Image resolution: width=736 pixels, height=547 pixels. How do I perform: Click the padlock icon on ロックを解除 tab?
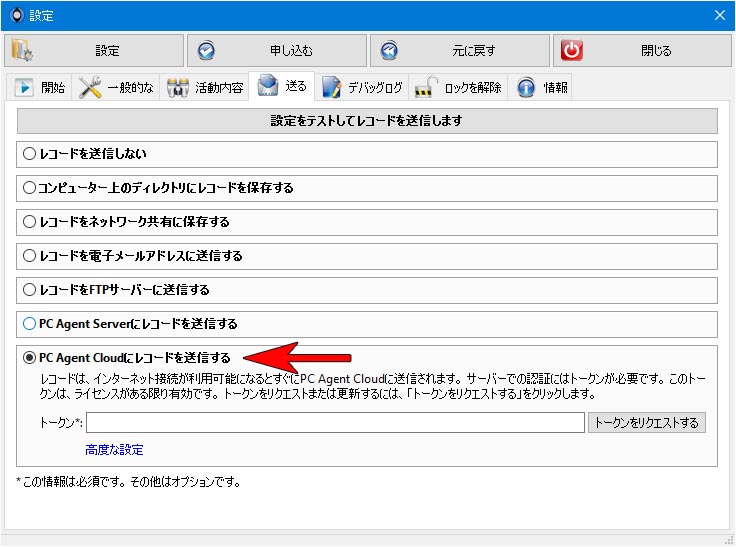(x=426, y=87)
